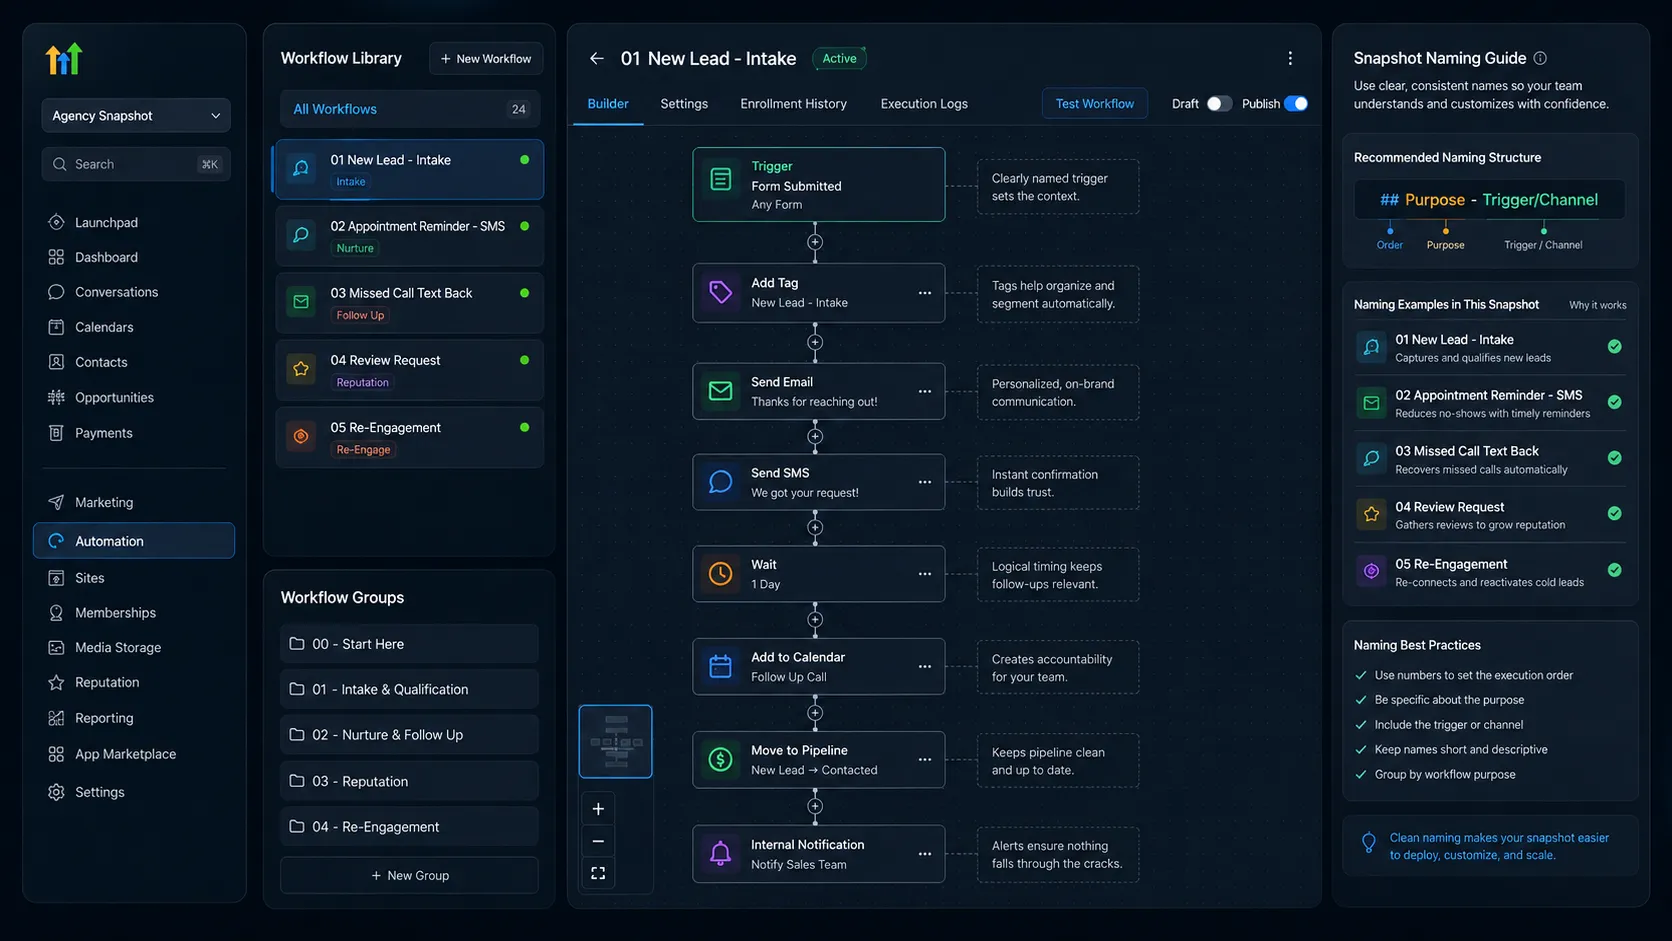Image resolution: width=1672 pixels, height=941 pixels.
Task: Click the green check next to 04 Review Request
Action: (1614, 513)
